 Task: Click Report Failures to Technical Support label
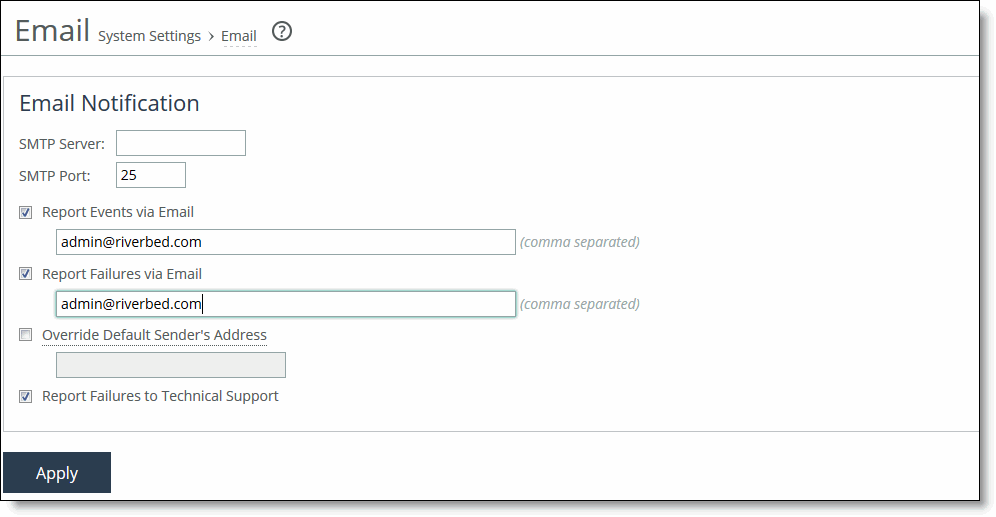160,396
